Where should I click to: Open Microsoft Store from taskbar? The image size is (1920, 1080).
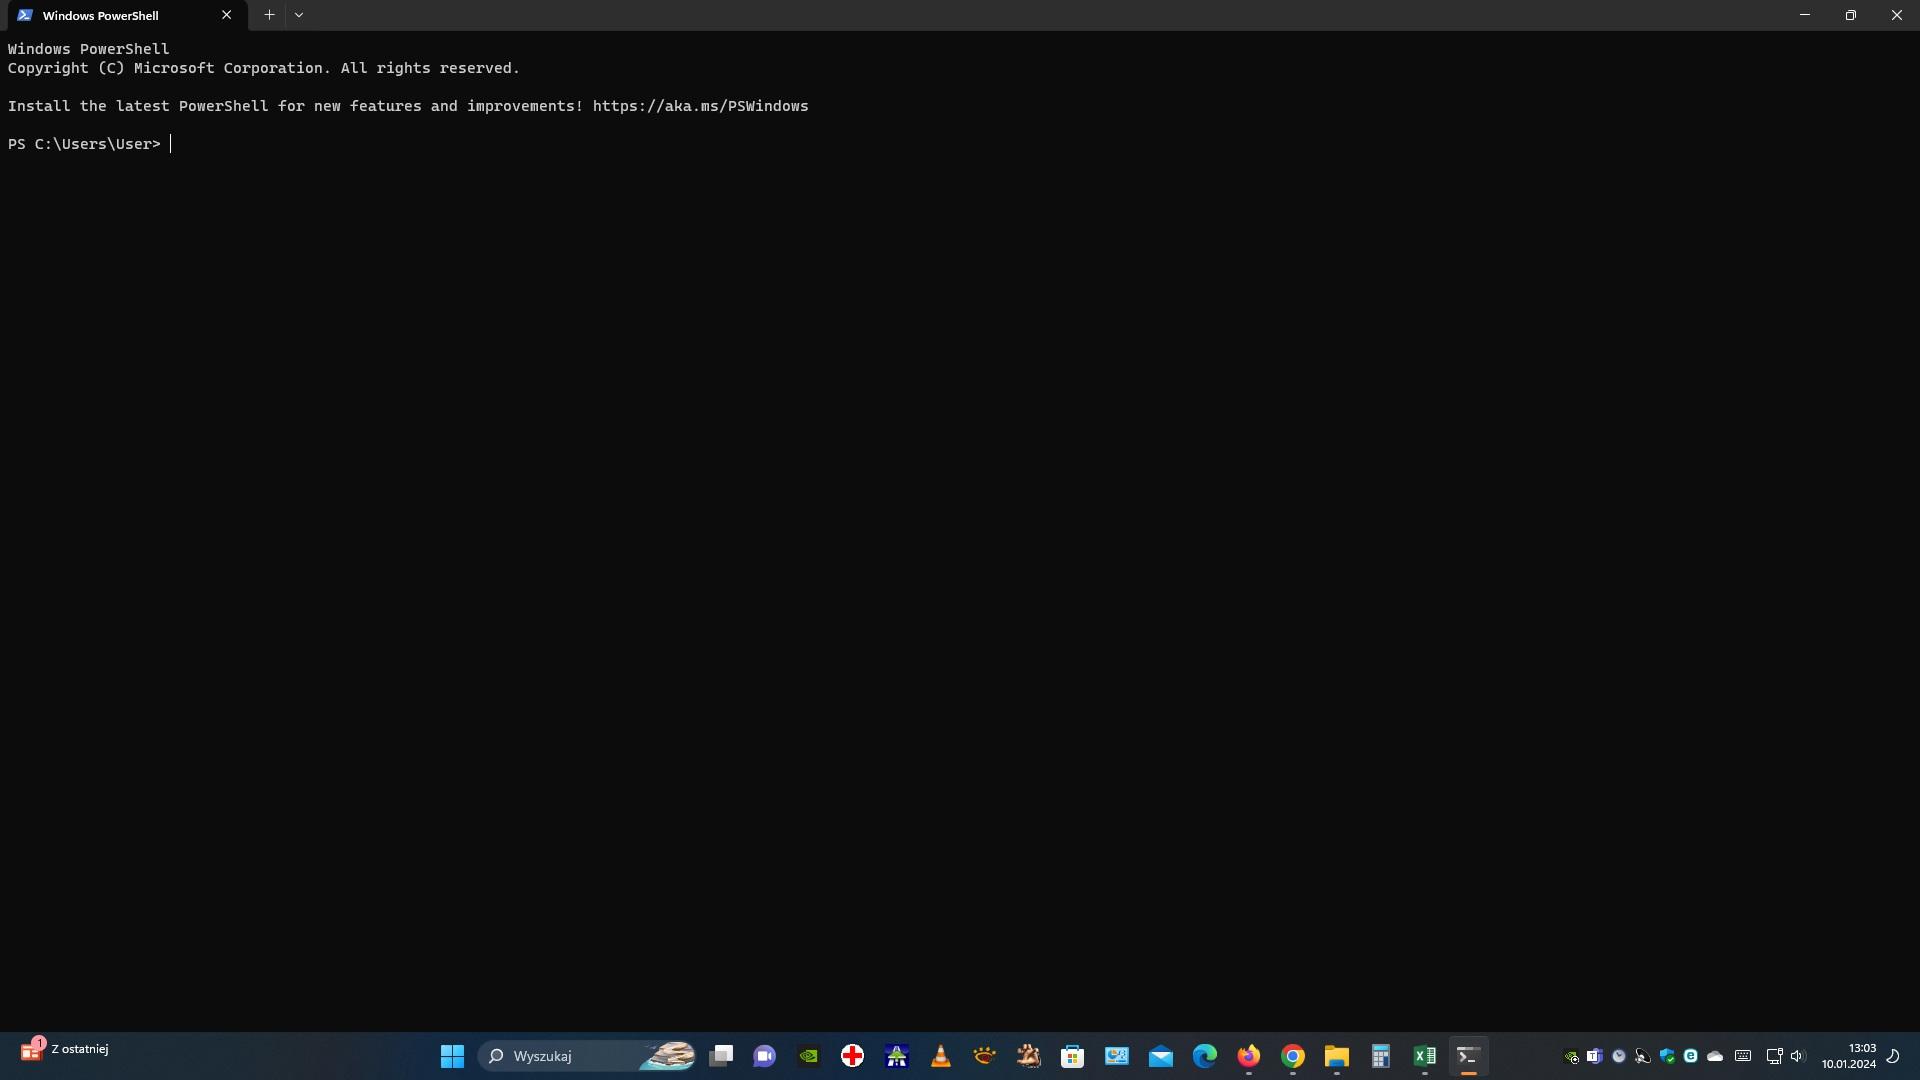(1073, 1056)
